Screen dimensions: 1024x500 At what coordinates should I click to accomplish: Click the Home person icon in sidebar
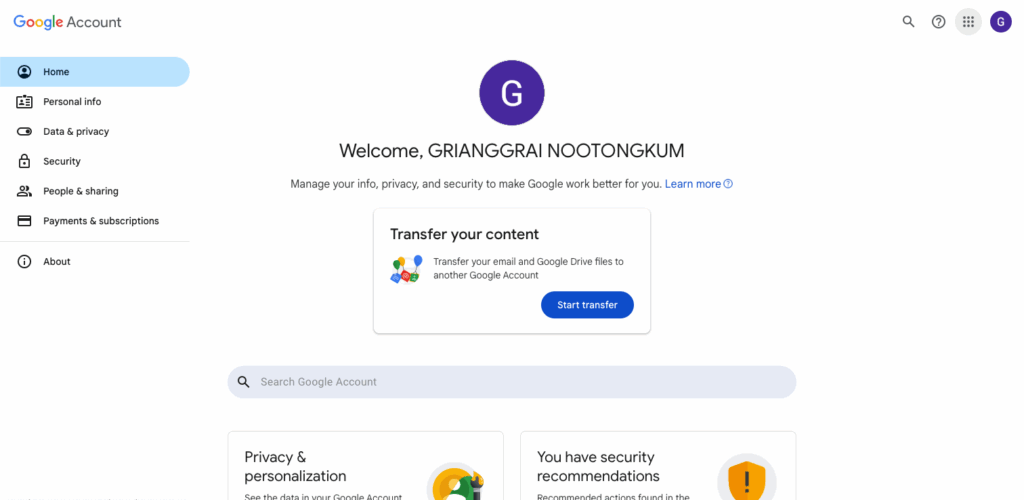point(24,72)
